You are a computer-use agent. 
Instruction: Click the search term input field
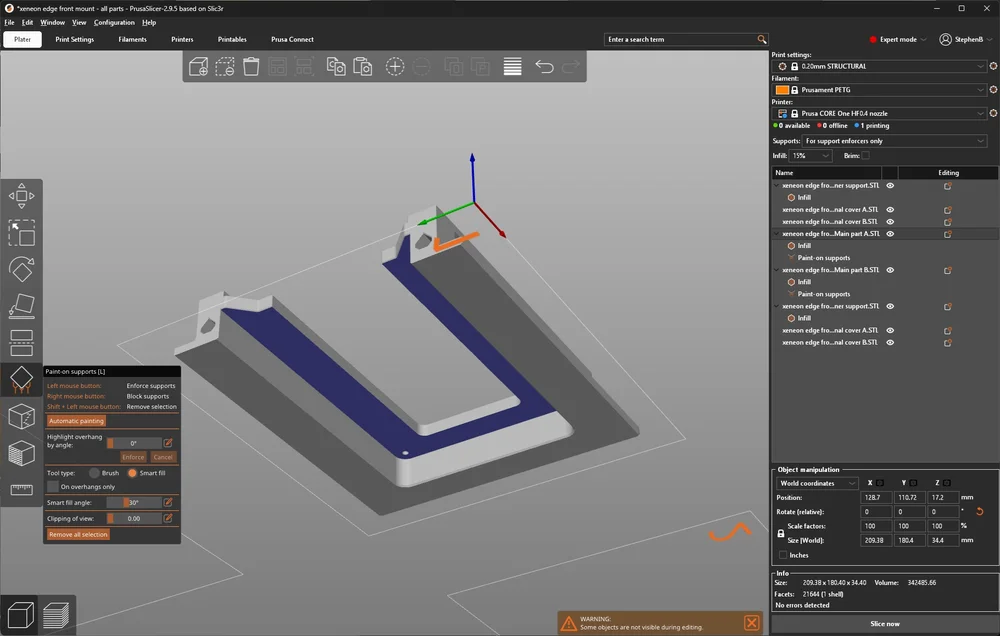click(x=680, y=40)
